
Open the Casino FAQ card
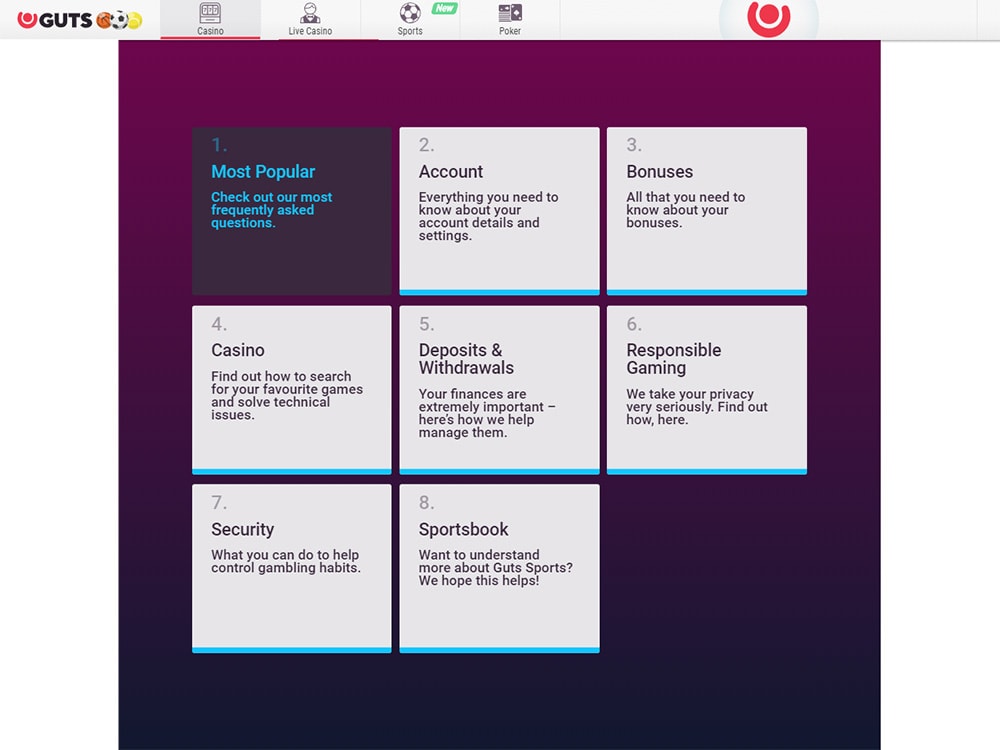click(x=291, y=390)
